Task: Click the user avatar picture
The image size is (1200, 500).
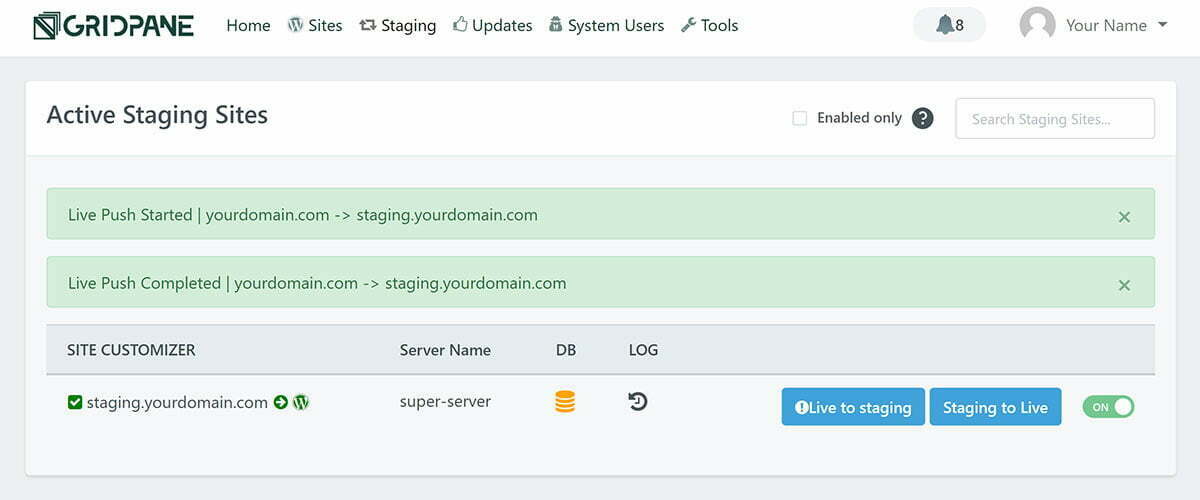Action: pos(1037,25)
